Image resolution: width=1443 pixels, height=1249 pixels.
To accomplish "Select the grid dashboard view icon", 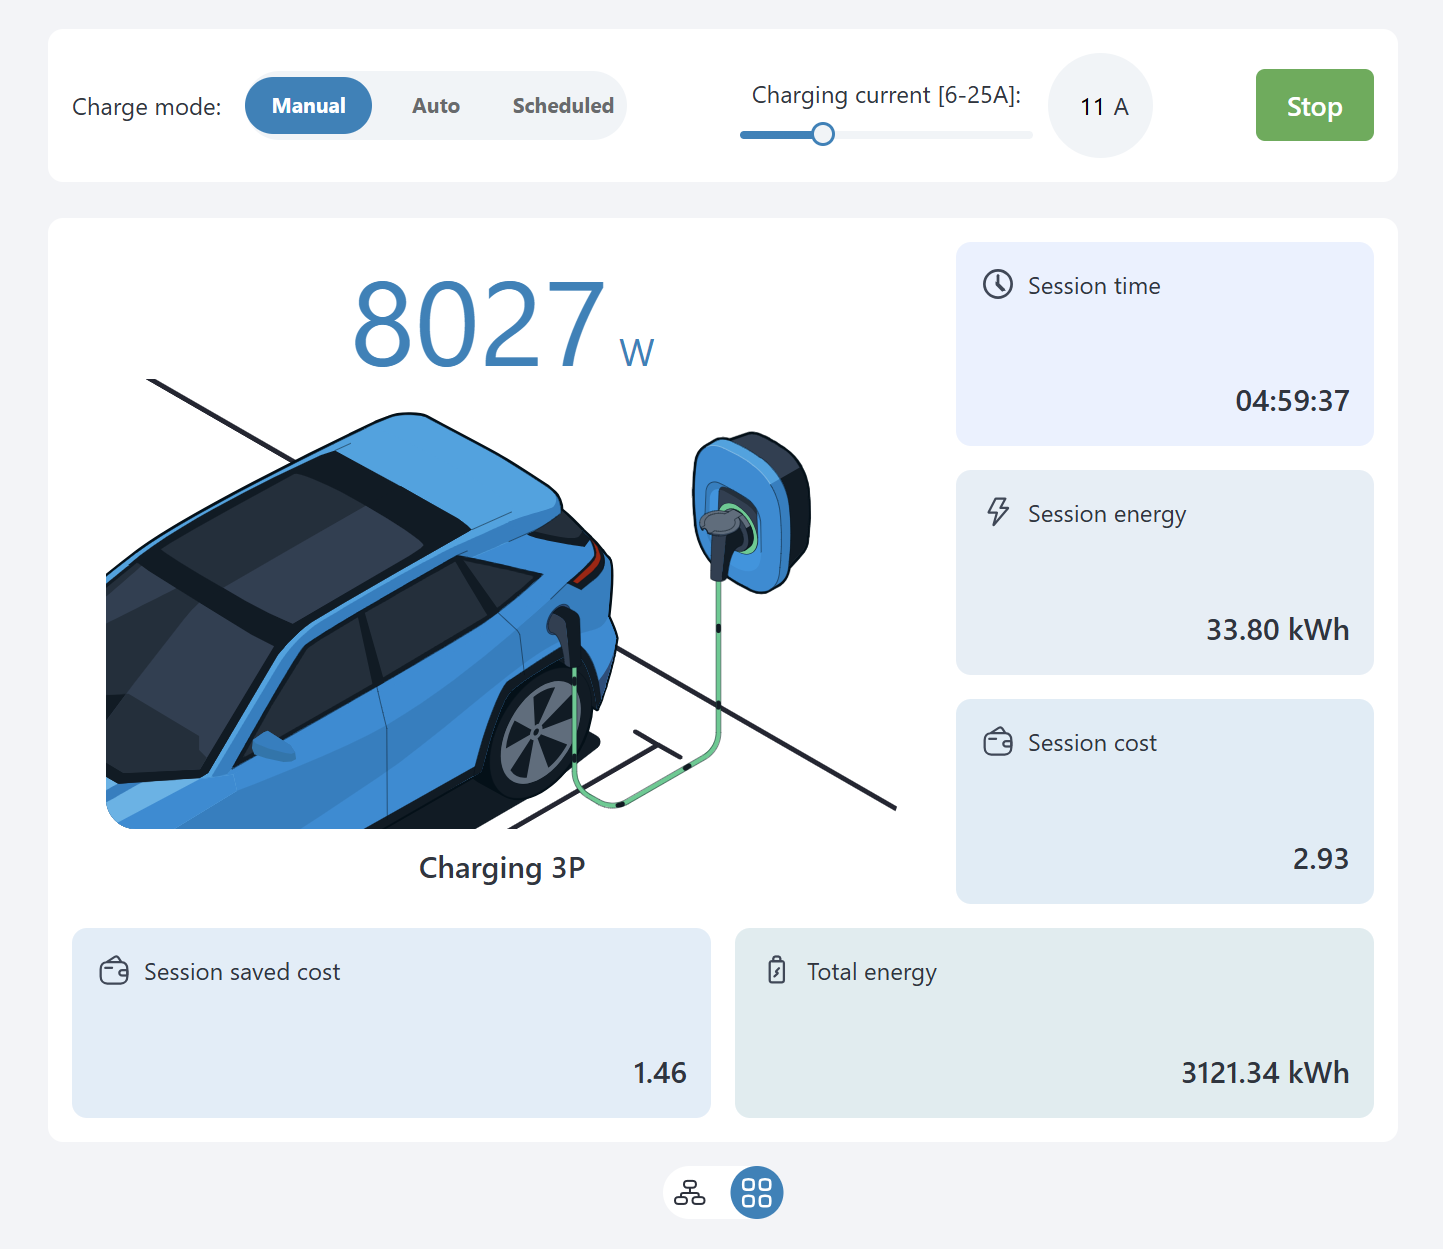I will (x=757, y=1193).
